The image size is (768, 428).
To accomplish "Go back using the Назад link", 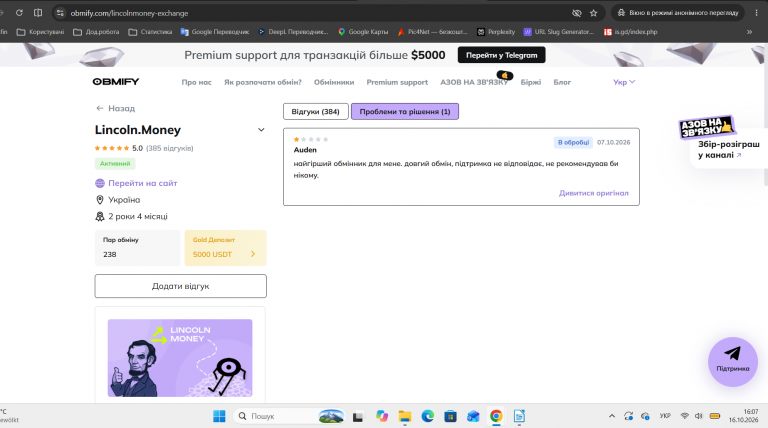I will pos(116,108).
